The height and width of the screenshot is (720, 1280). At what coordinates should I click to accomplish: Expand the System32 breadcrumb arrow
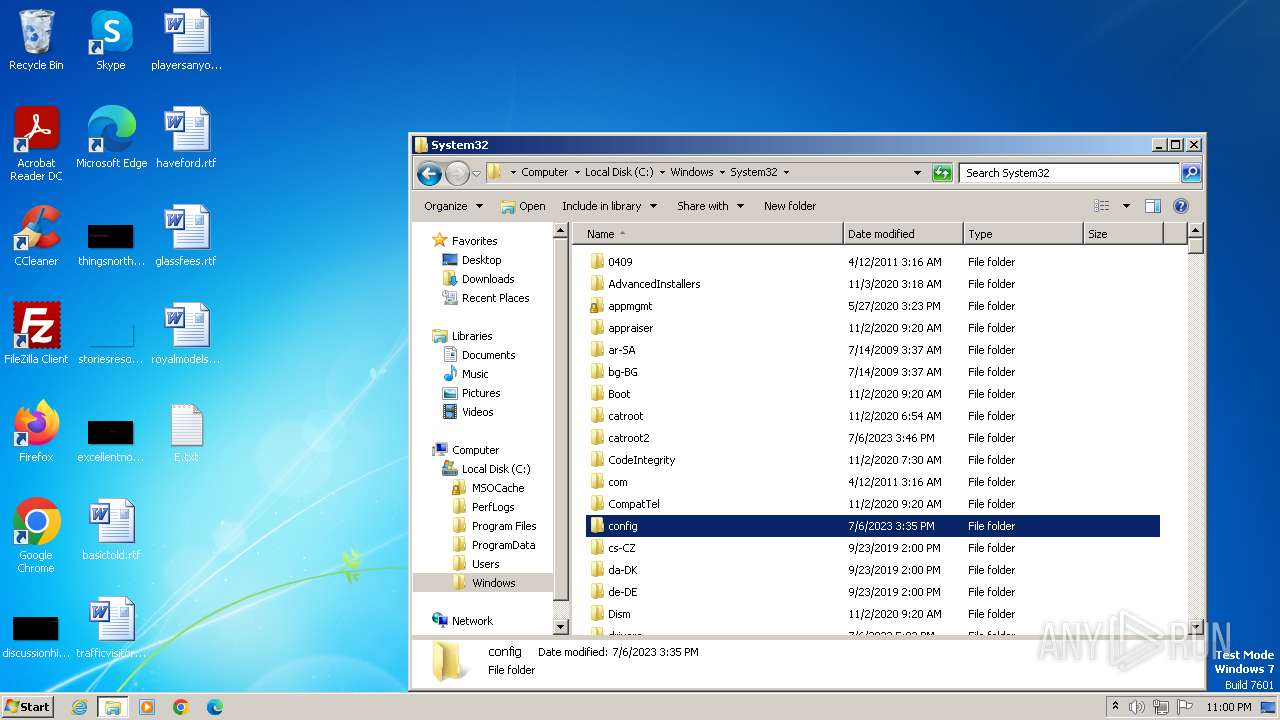[x=786, y=173]
